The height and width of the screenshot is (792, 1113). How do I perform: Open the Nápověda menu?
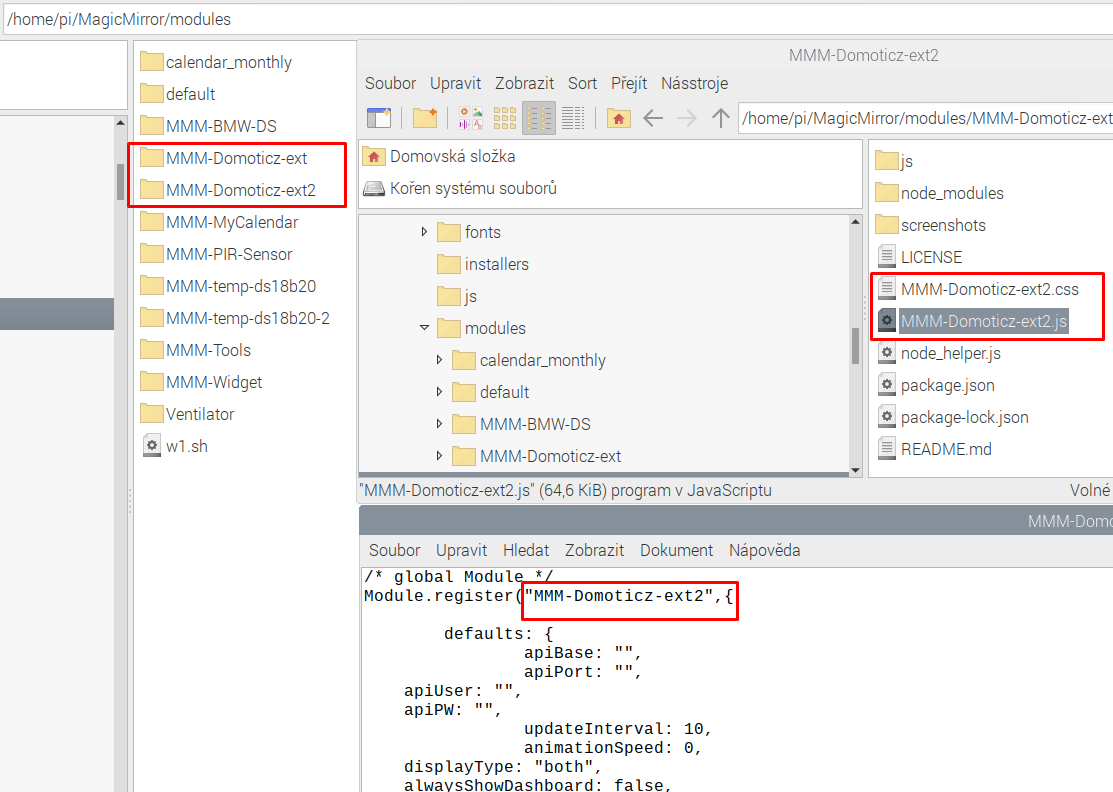click(764, 551)
